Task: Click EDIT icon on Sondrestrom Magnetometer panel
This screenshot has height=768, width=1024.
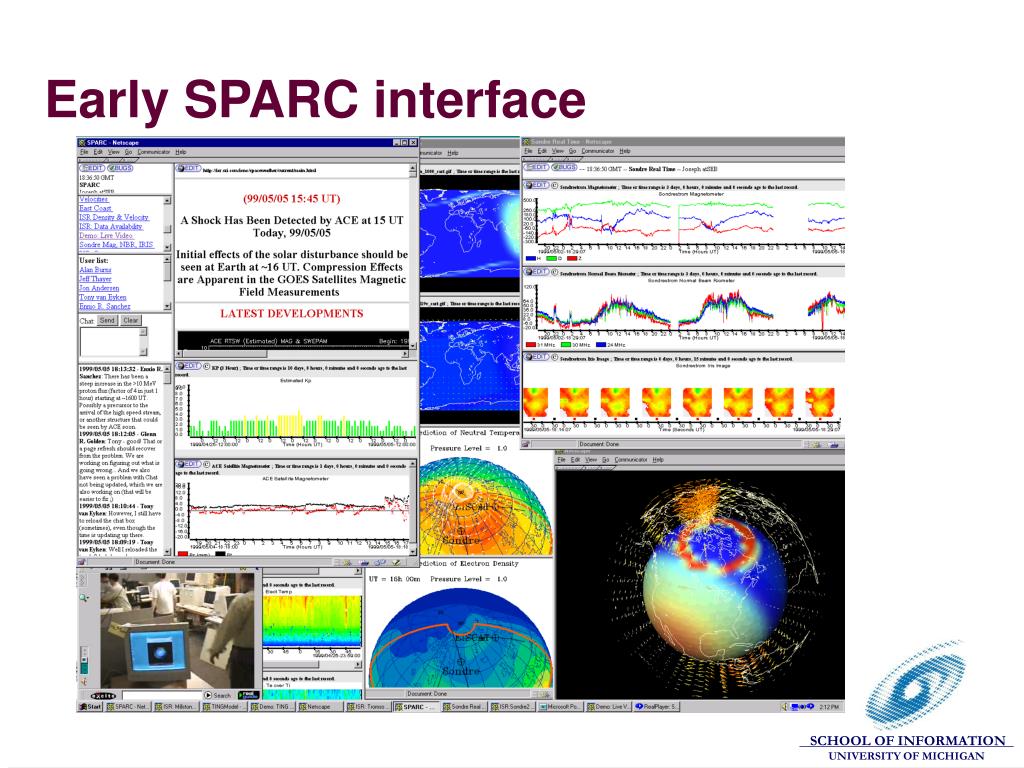Action: point(537,185)
